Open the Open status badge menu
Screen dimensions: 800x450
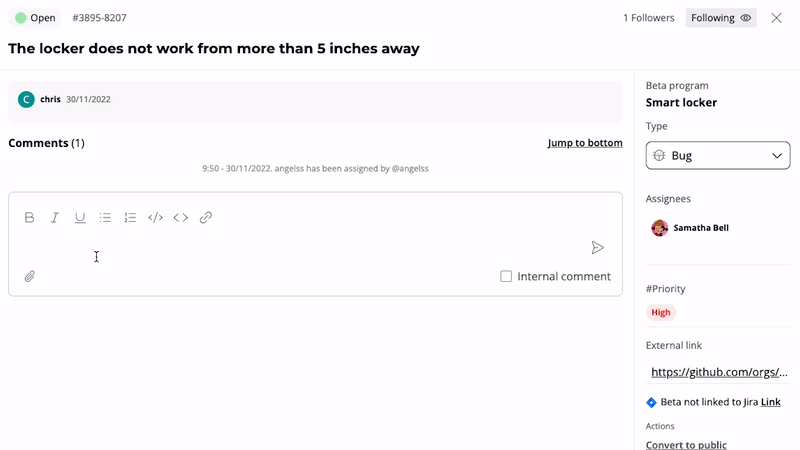(x=35, y=18)
